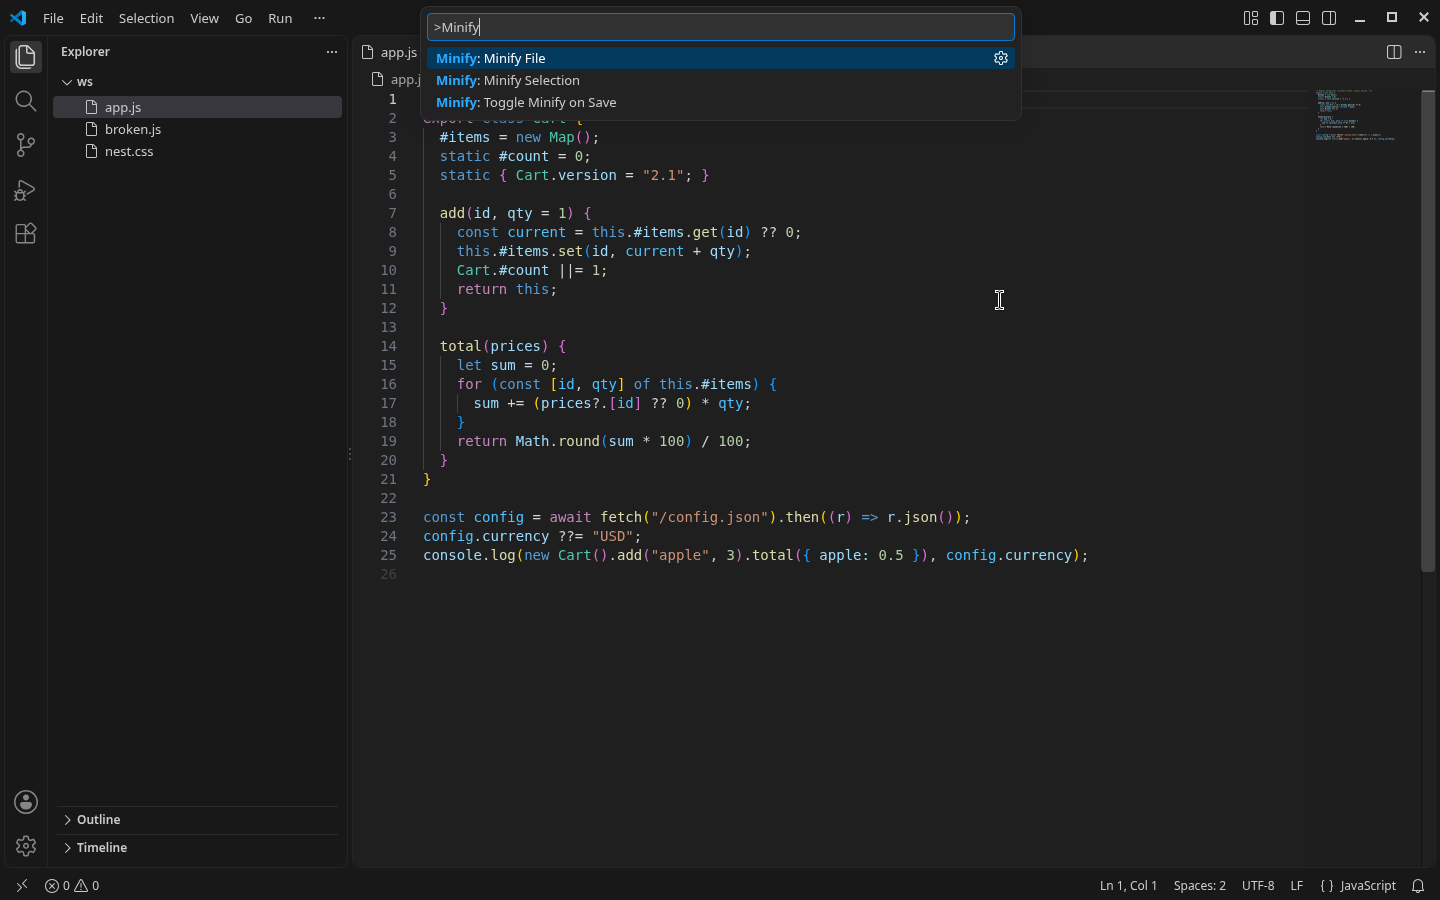Open the Manage gear in activity bar
1440x900 pixels.
click(x=26, y=846)
